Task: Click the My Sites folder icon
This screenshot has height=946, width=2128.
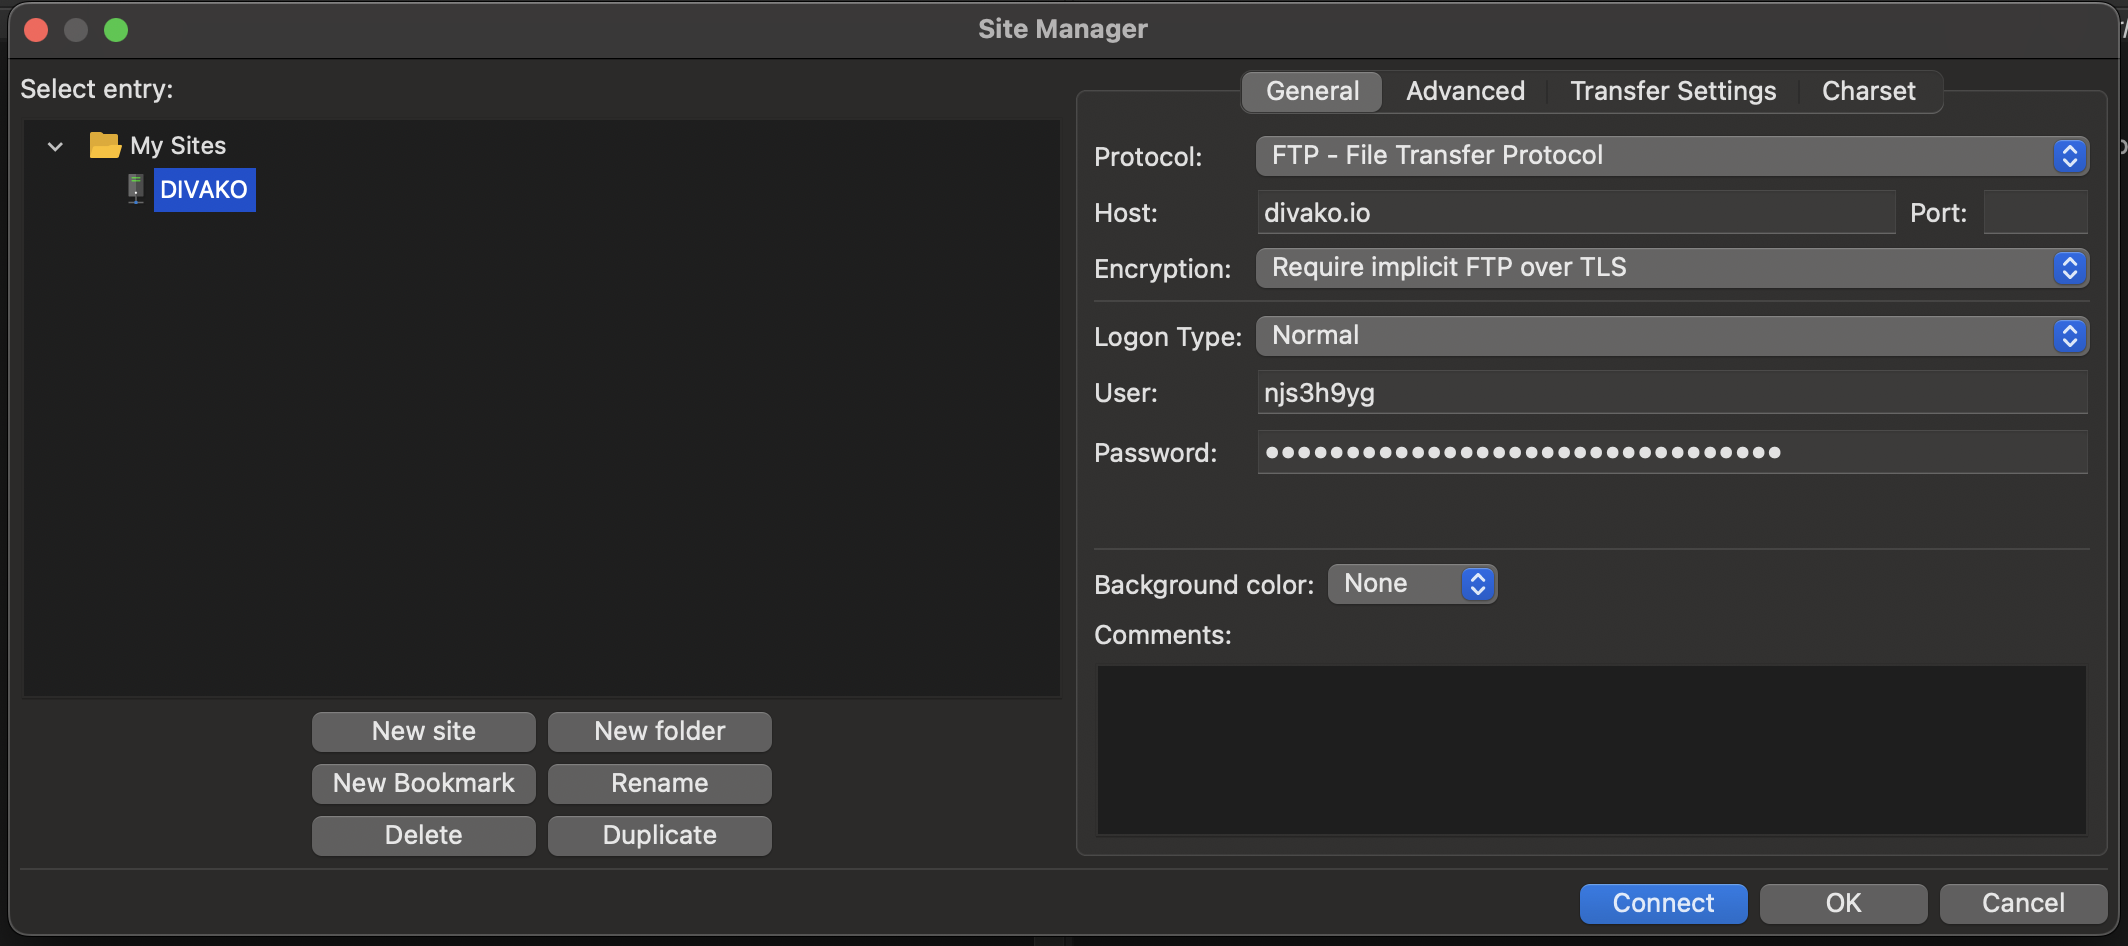Action: [105, 146]
